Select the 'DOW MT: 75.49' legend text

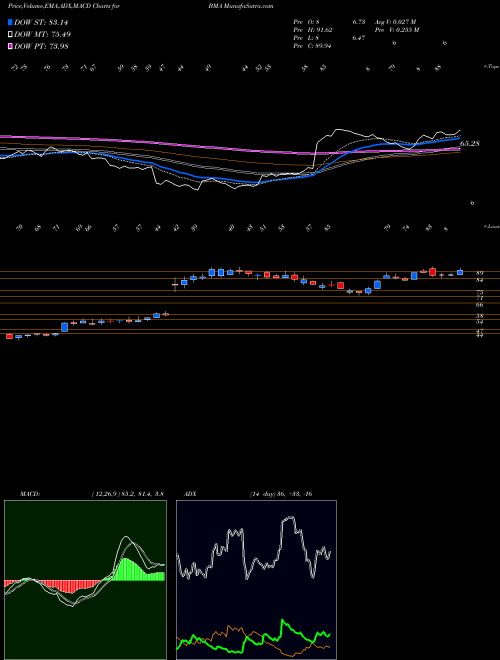(x=43, y=34)
